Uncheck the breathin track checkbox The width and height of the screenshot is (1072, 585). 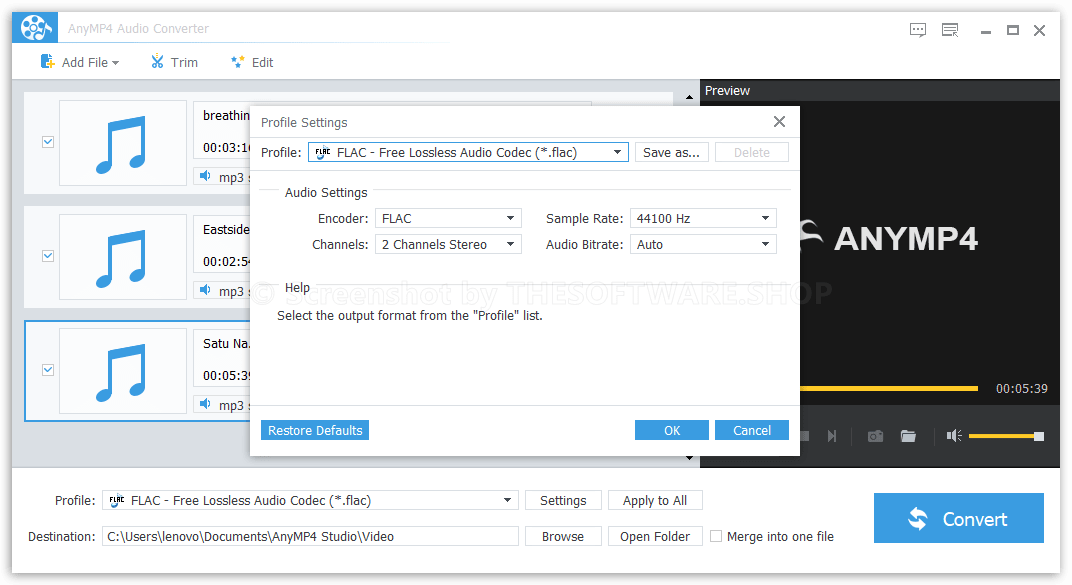[48, 142]
